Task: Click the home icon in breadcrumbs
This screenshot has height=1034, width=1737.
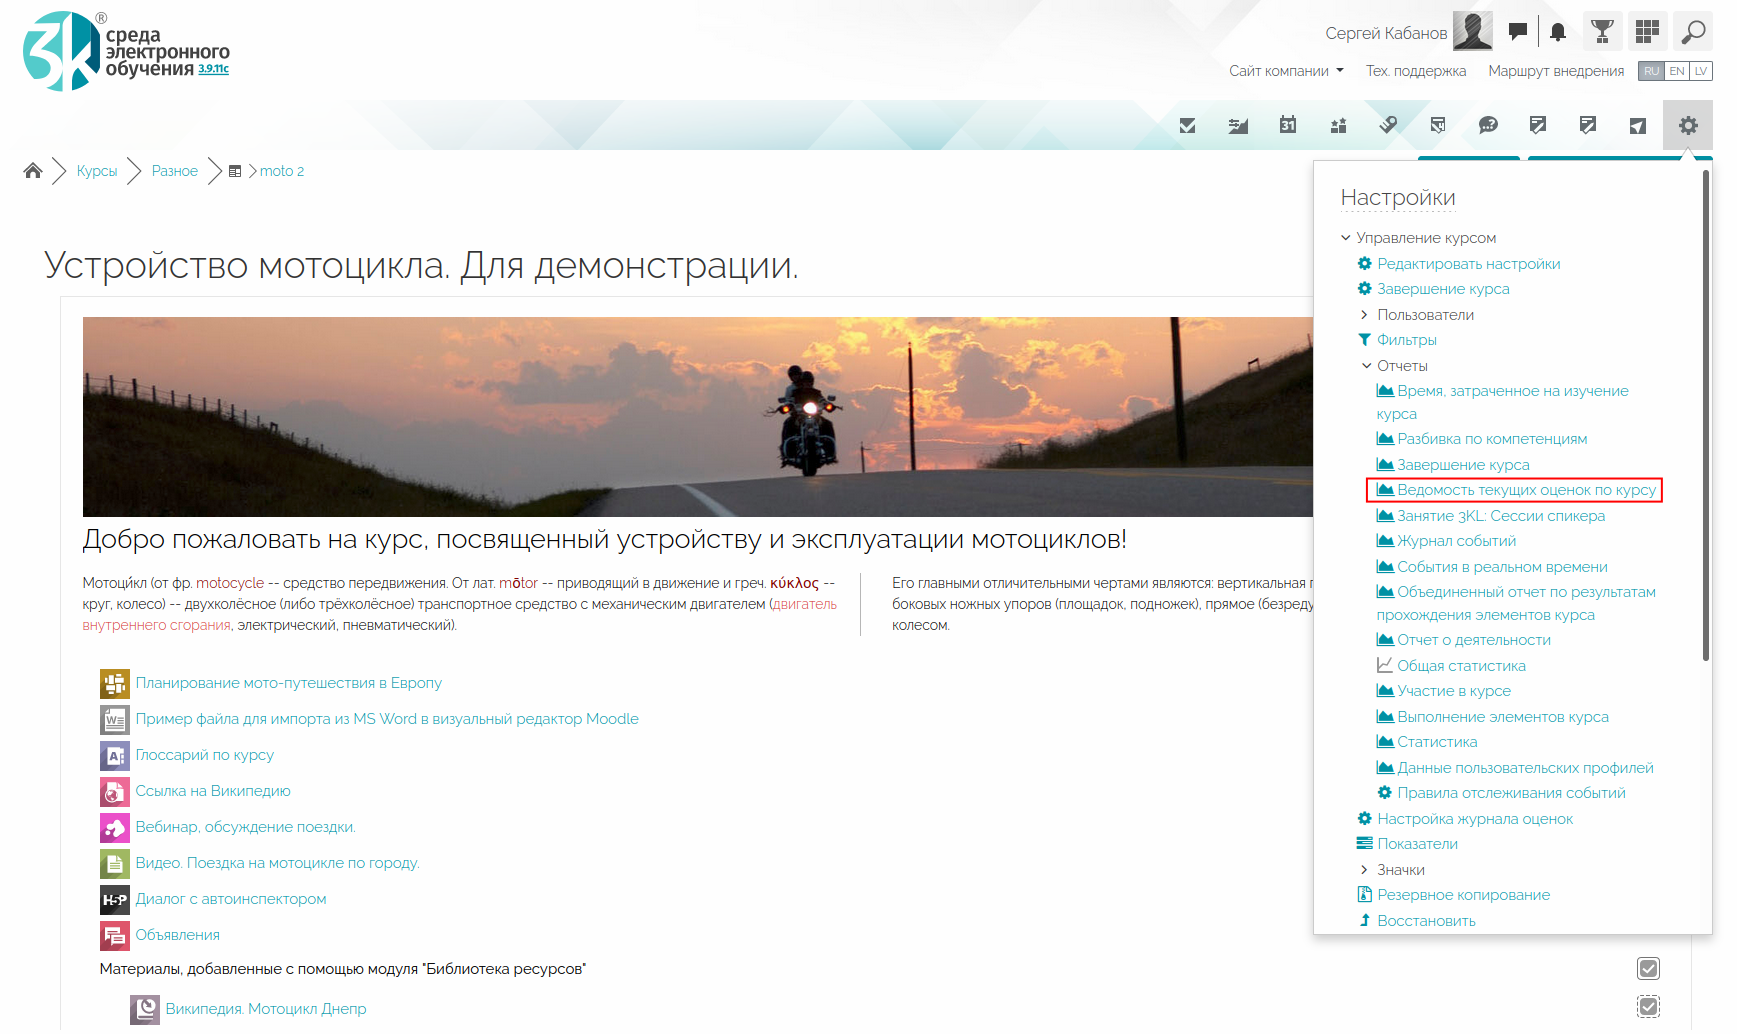Action: pos(33,171)
